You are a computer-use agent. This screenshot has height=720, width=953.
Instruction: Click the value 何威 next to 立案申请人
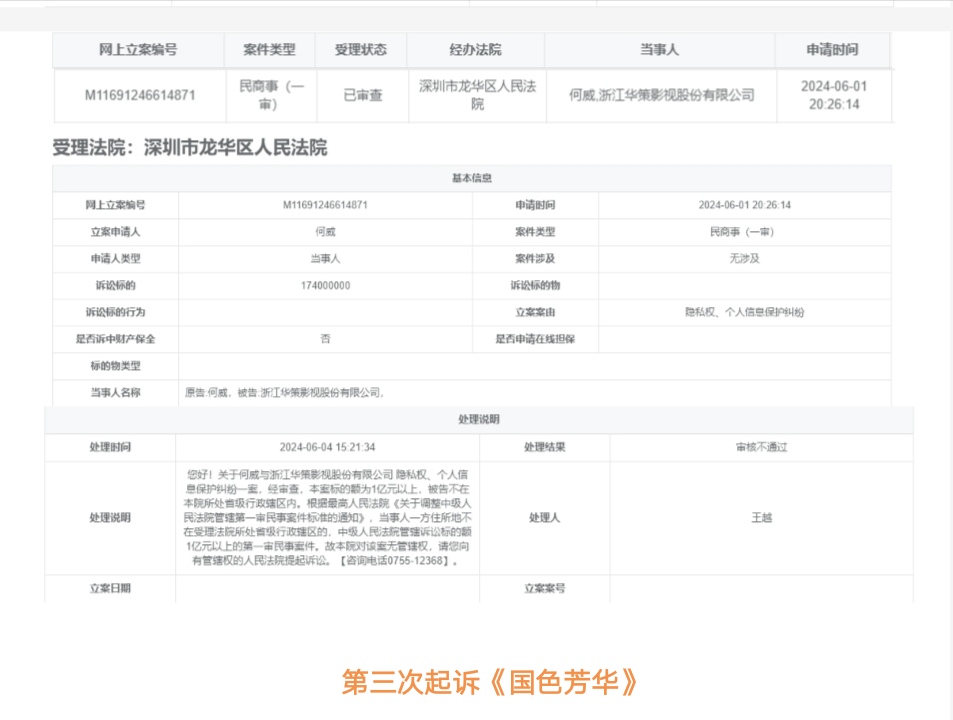pyautogui.click(x=325, y=232)
